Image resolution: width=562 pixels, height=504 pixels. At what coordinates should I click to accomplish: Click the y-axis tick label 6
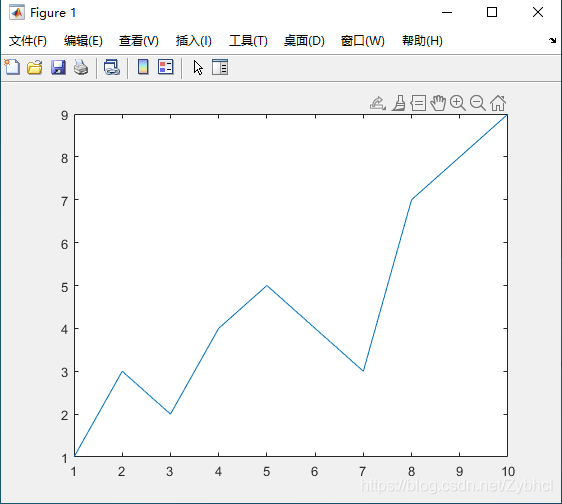65,244
